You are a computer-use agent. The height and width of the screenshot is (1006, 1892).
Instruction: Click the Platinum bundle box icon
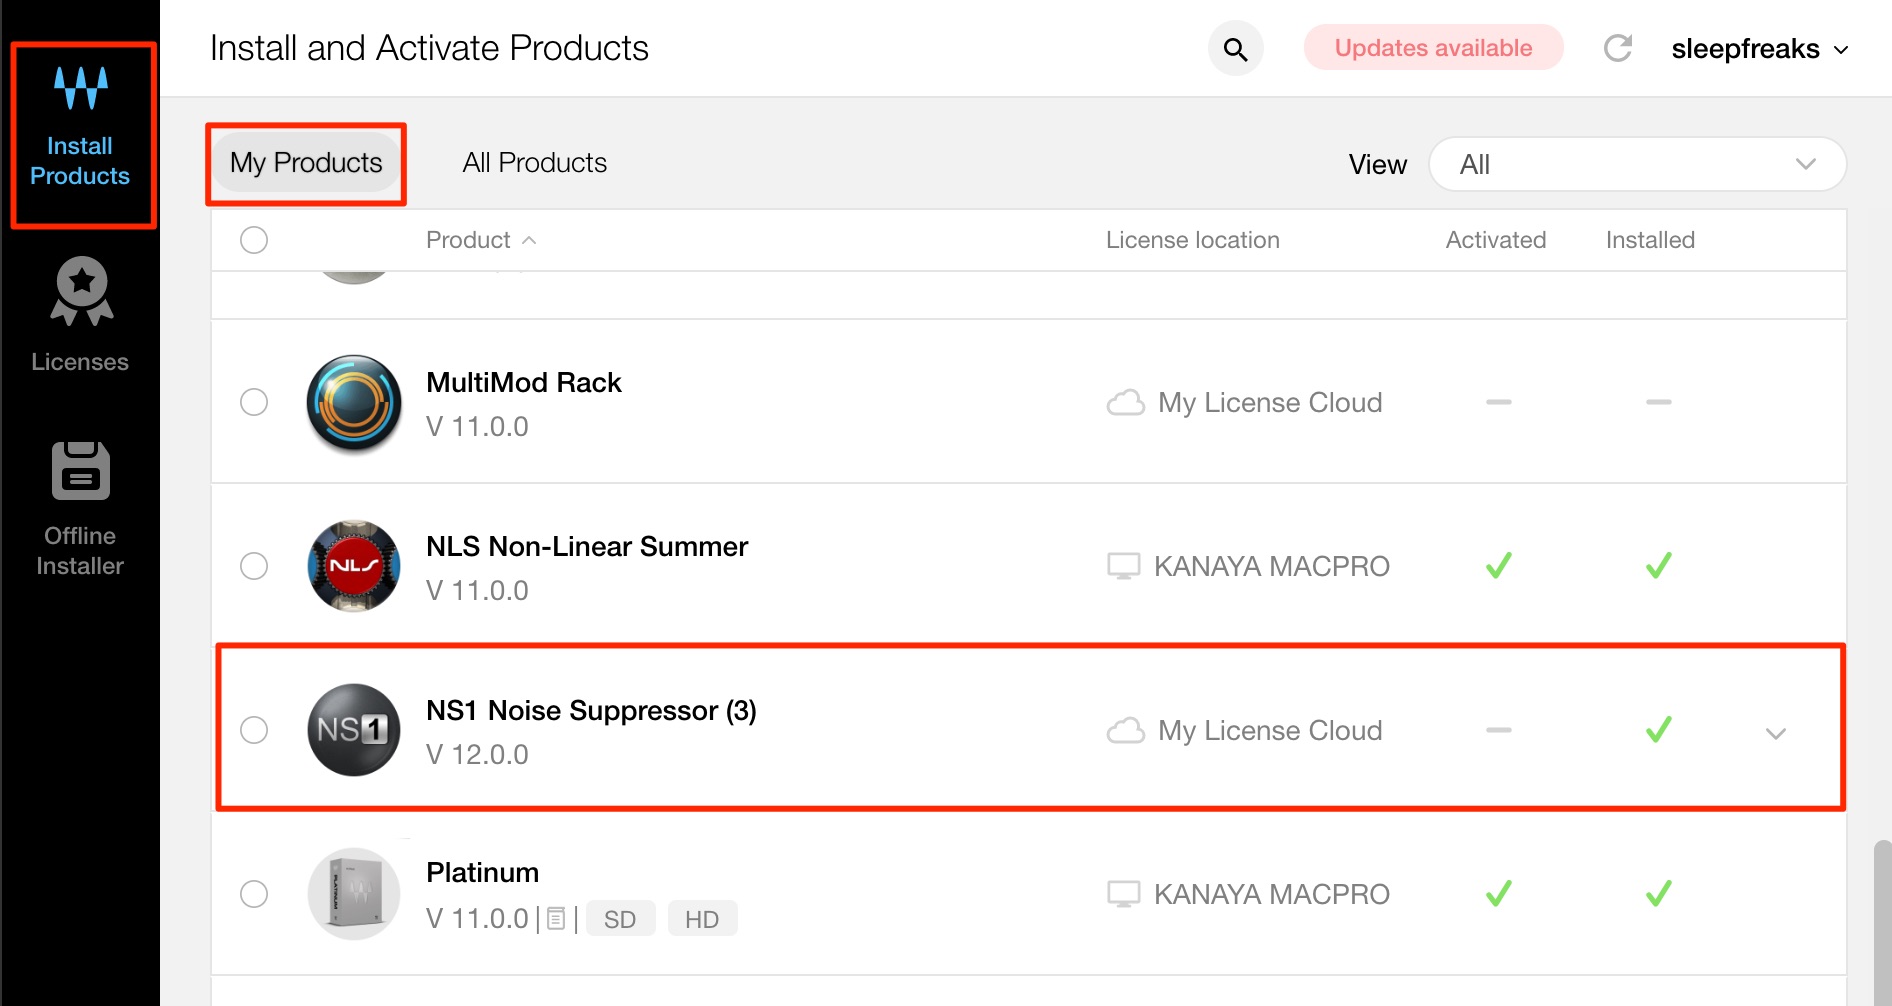click(354, 894)
